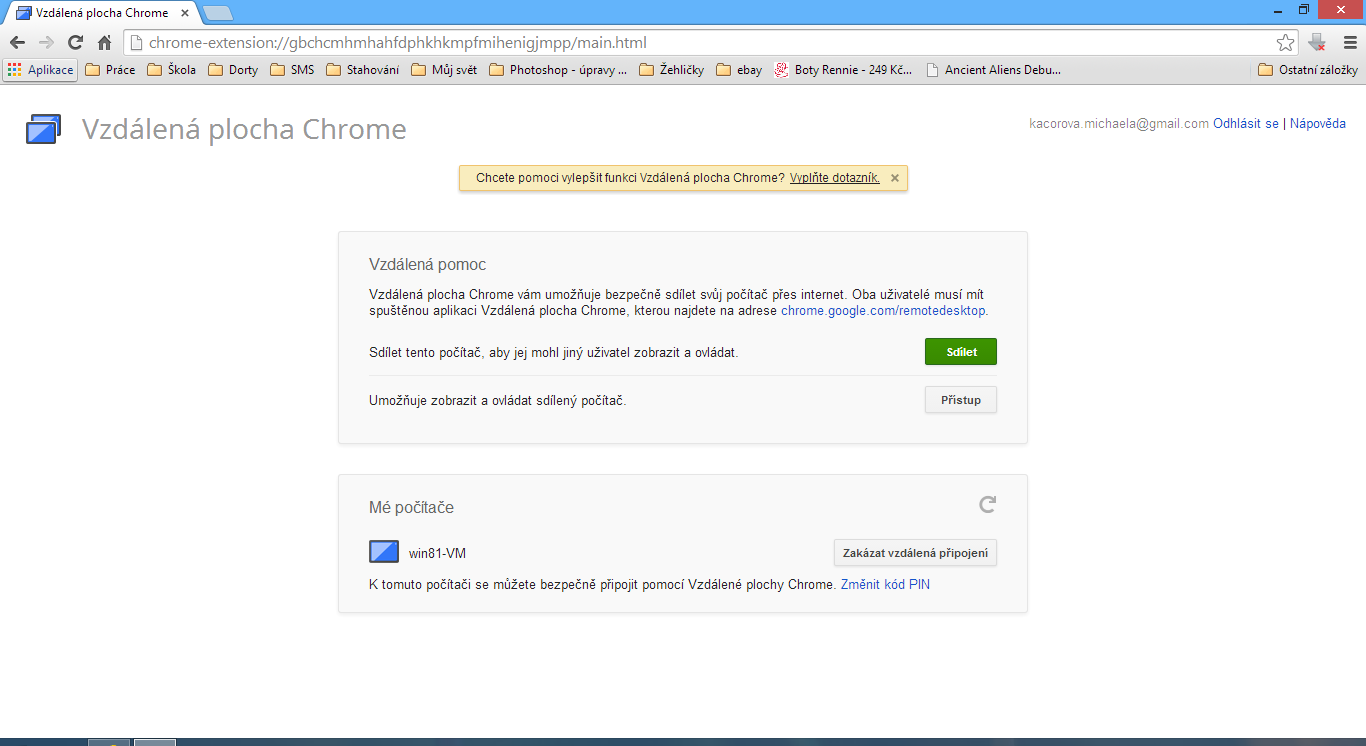
Task: Open Chrome menu via the hamburger icon
Action: point(1349,42)
